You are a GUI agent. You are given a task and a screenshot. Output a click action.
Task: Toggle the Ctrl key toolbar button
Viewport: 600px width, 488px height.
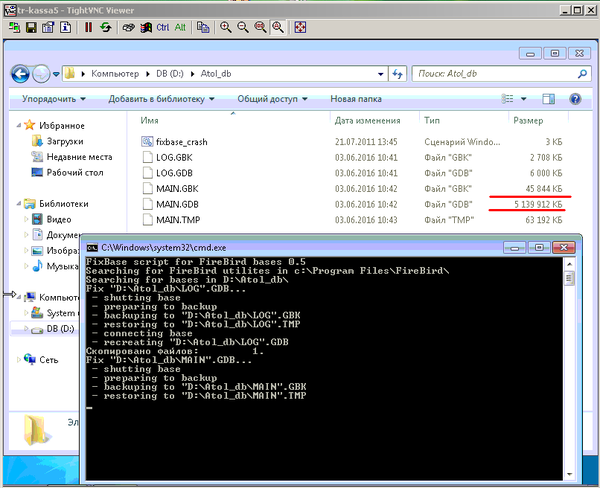click(x=163, y=27)
